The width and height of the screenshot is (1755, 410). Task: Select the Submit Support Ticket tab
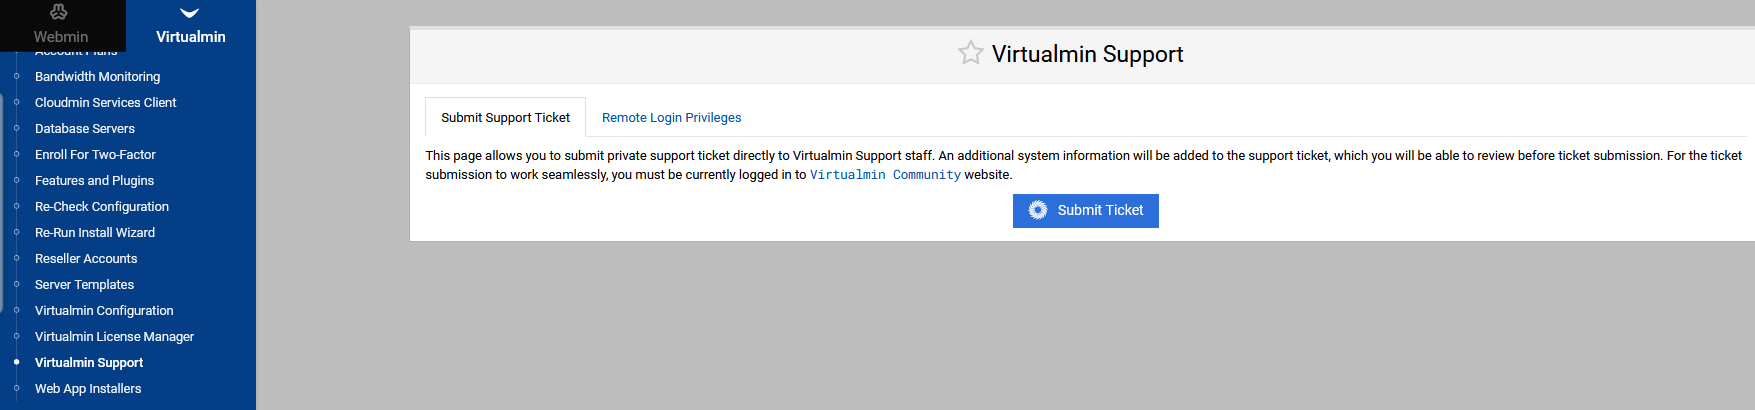tap(505, 118)
